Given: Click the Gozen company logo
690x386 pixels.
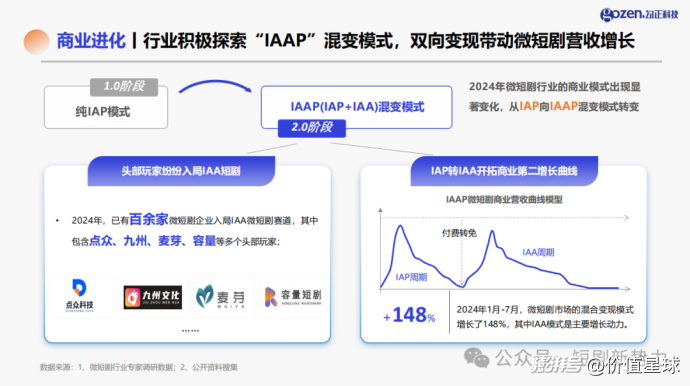Looking at the screenshot, I should coord(639,14).
